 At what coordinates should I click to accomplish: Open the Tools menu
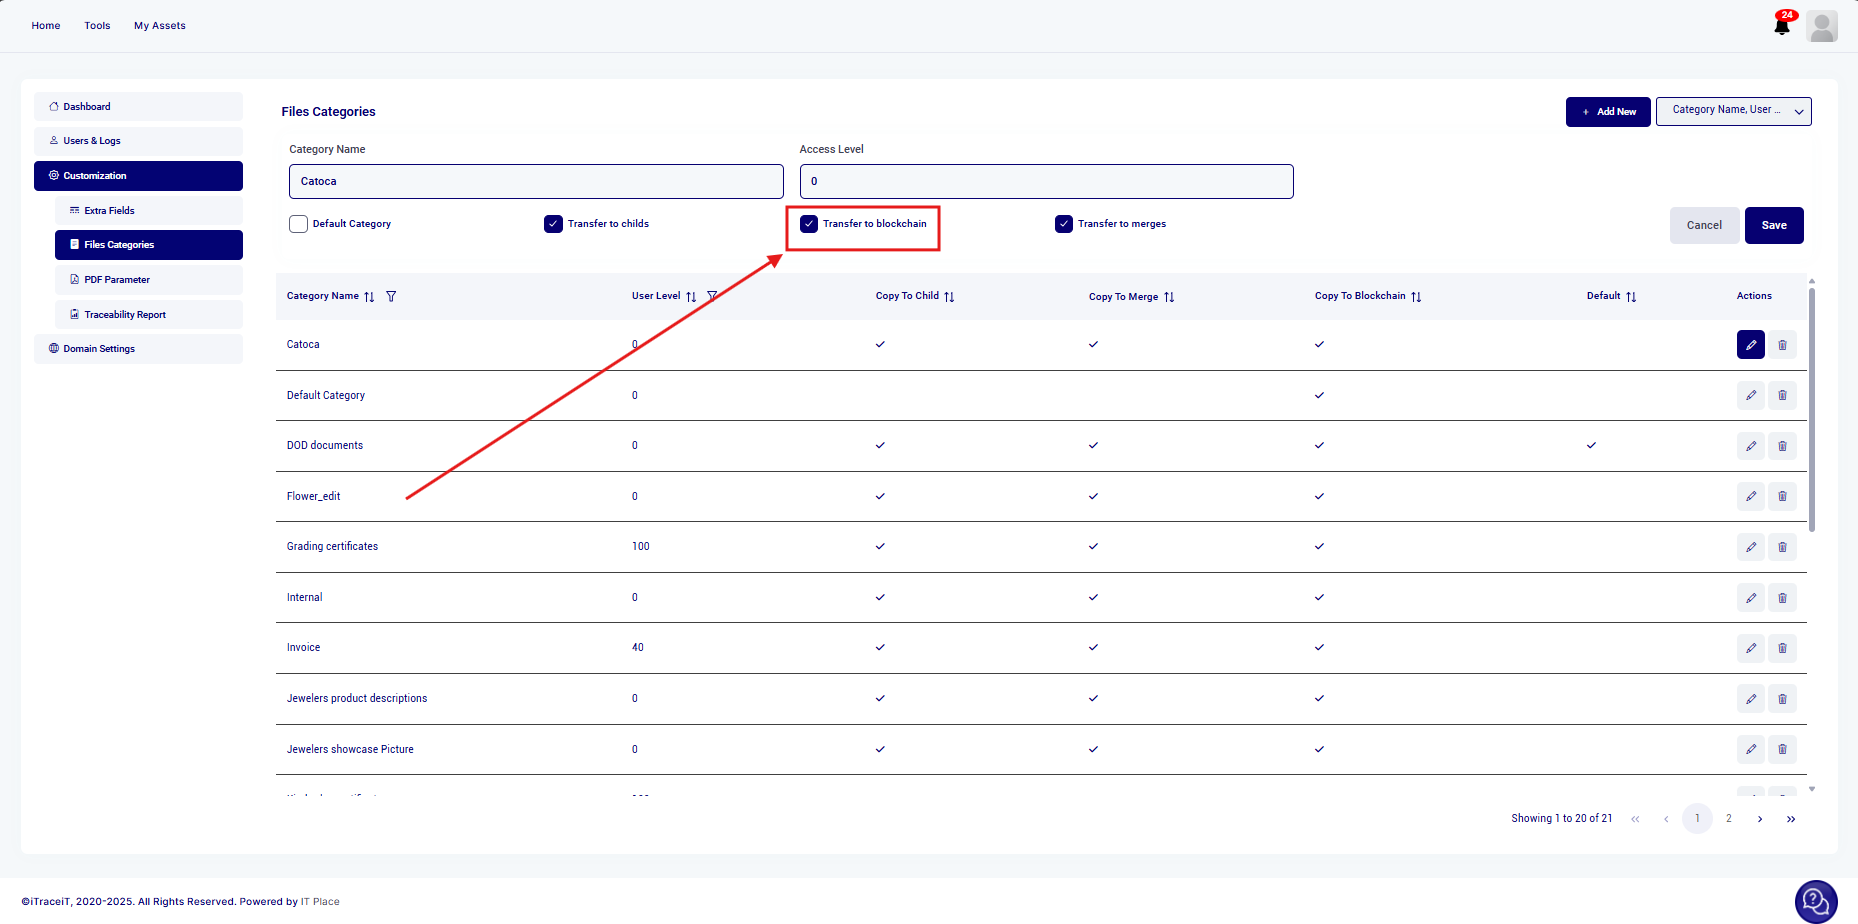coord(97,26)
